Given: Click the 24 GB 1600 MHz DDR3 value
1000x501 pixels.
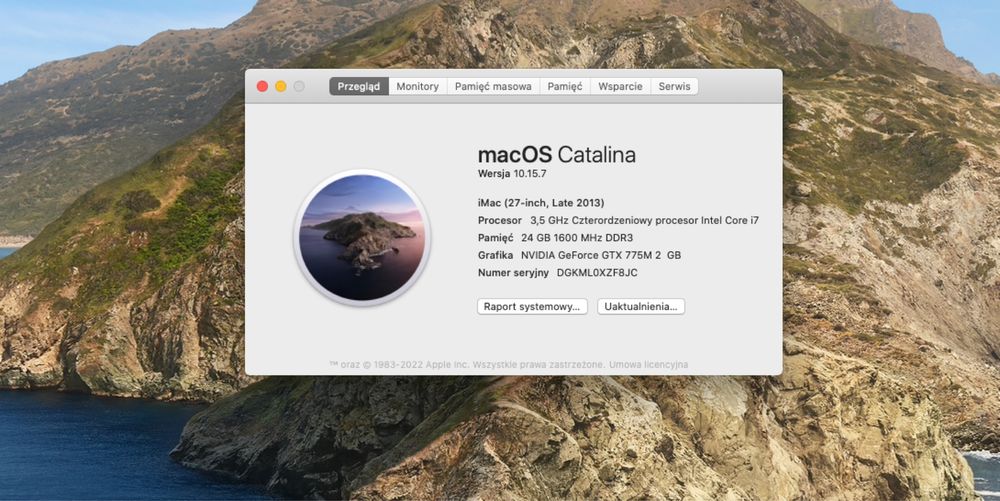Looking at the screenshot, I should (x=577, y=238).
